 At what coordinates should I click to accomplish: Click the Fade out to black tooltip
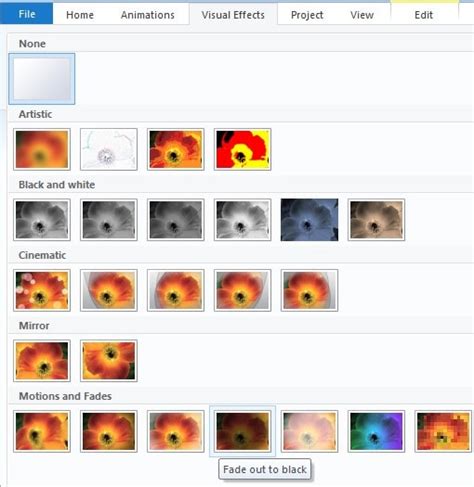coord(265,469)
